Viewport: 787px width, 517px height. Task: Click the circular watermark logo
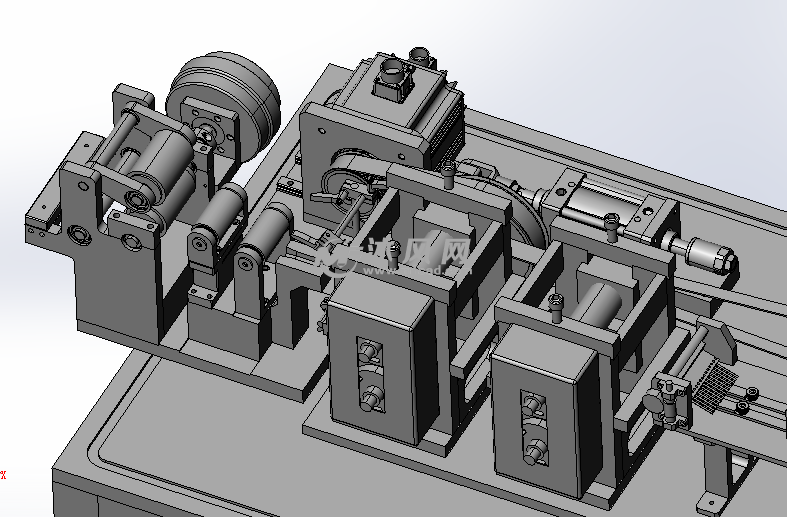click(x=337, y=257)
